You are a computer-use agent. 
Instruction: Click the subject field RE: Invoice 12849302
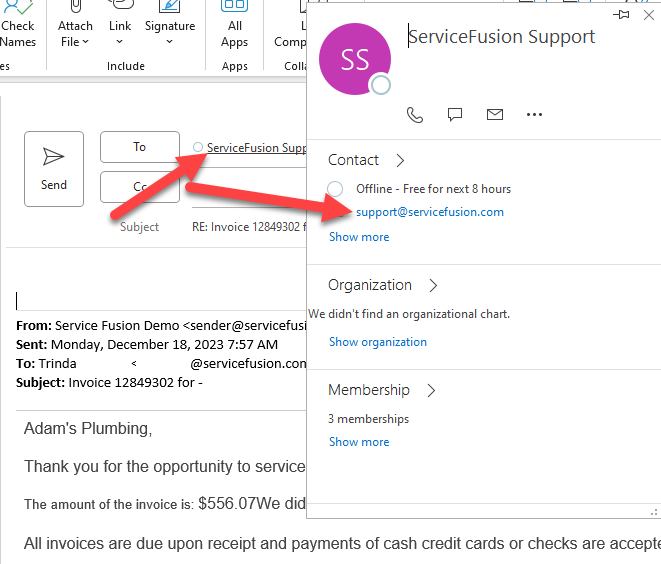pyautogui.click(x=249, y=227)
